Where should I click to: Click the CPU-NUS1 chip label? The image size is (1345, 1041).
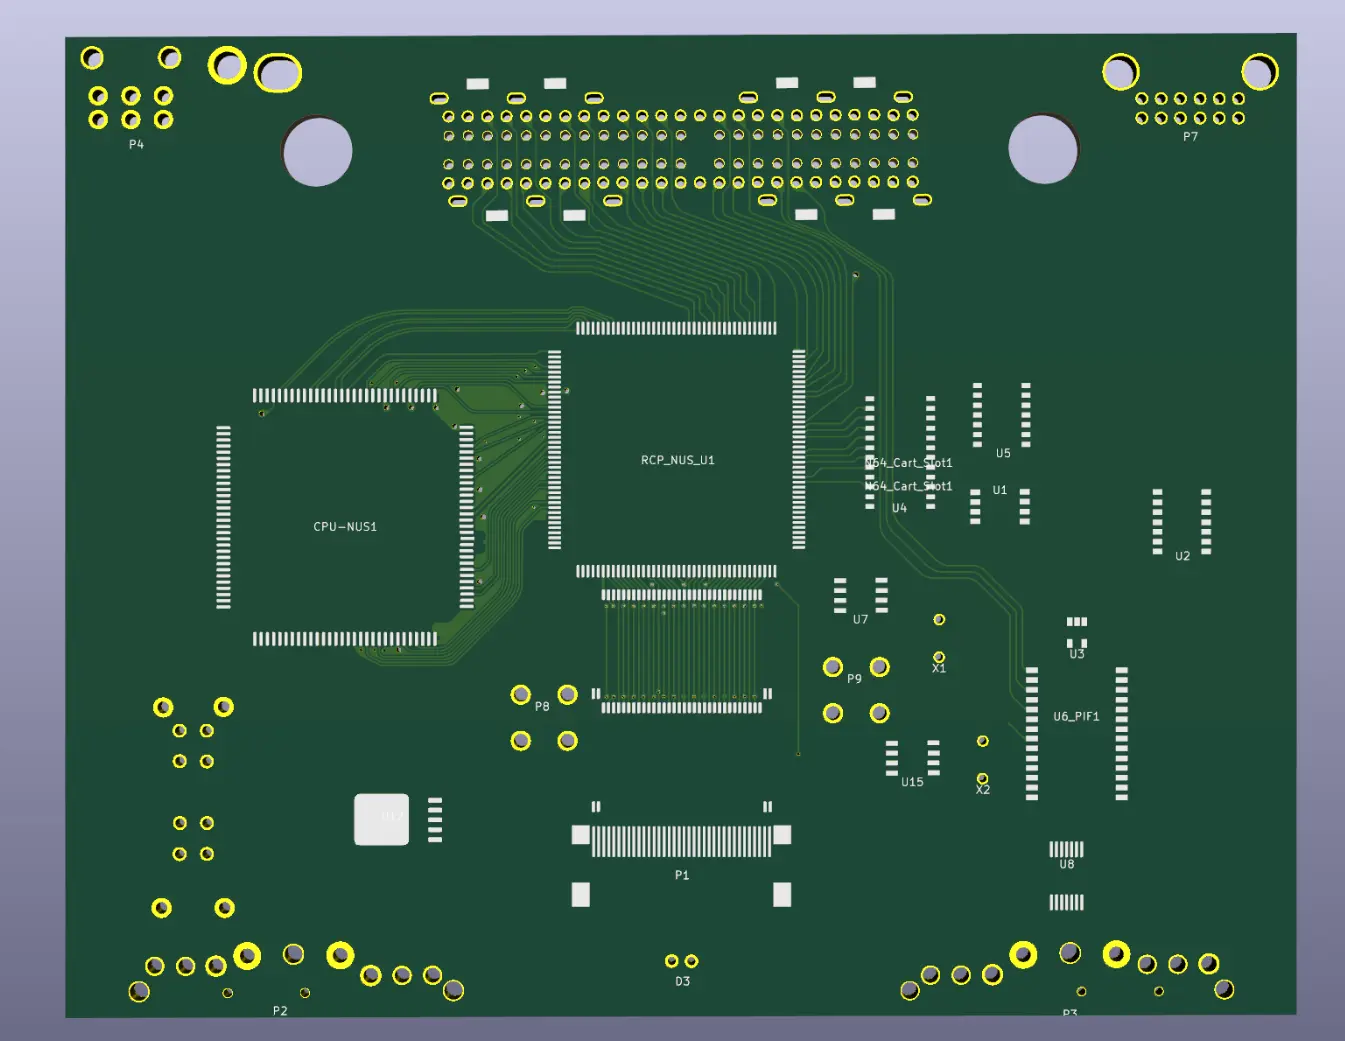pos(345,526)
